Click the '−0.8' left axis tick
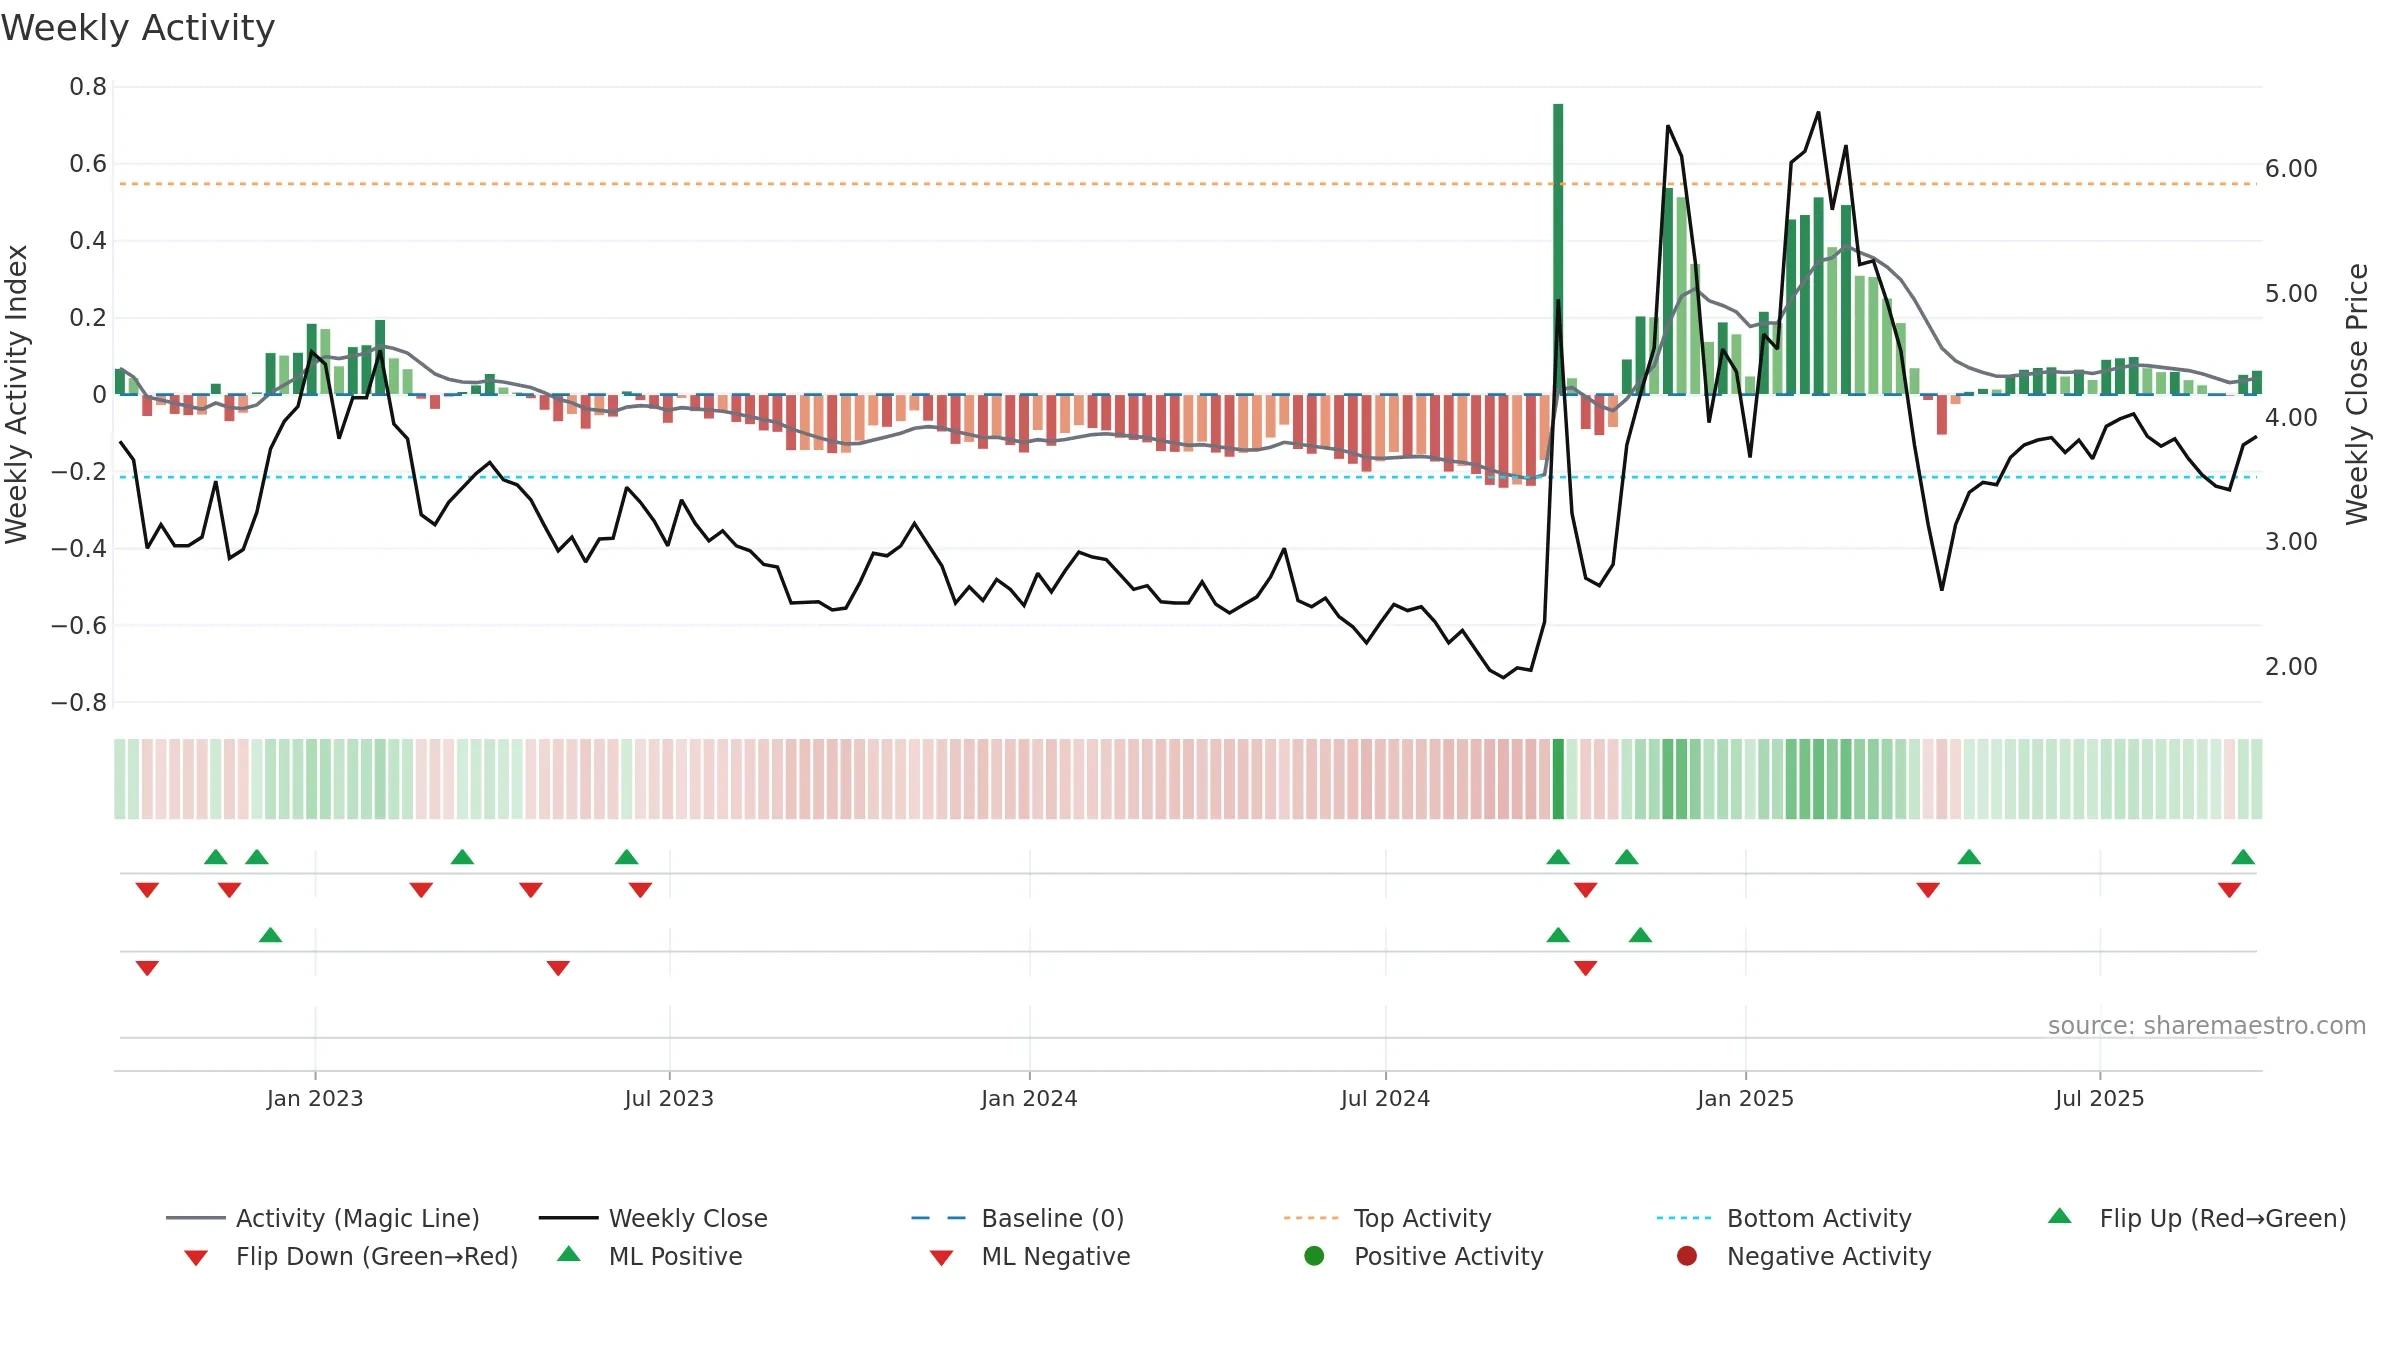Image resolution: width=2400 pixels, height=1350 pixels. [79, 703]
